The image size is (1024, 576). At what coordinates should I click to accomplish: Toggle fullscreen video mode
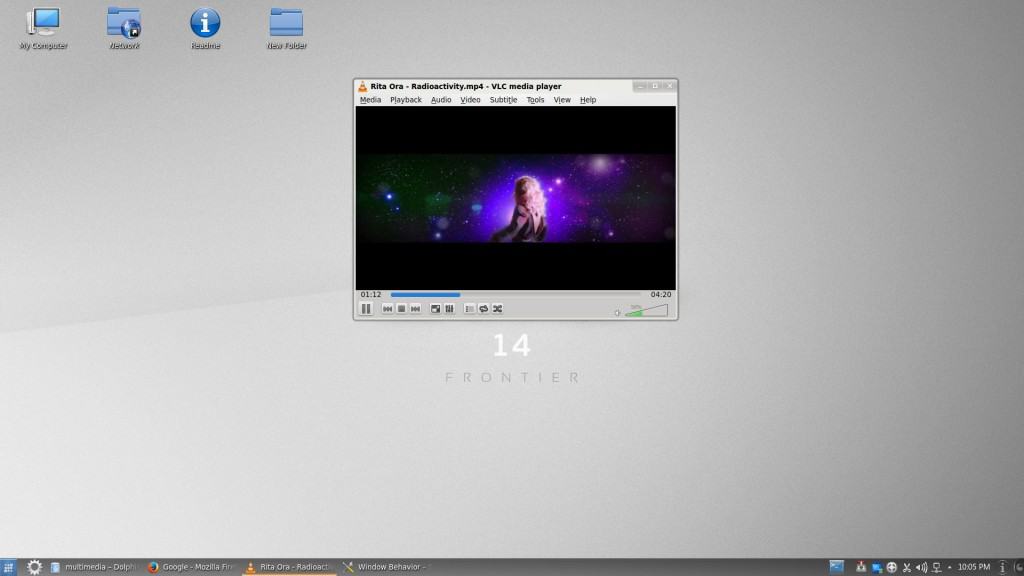coord(435,309)
